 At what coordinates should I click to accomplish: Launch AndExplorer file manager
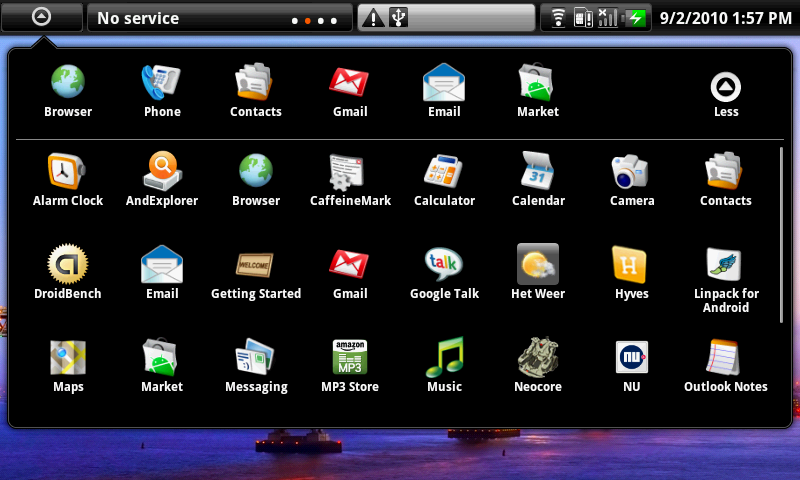click(x=162, y=180)
